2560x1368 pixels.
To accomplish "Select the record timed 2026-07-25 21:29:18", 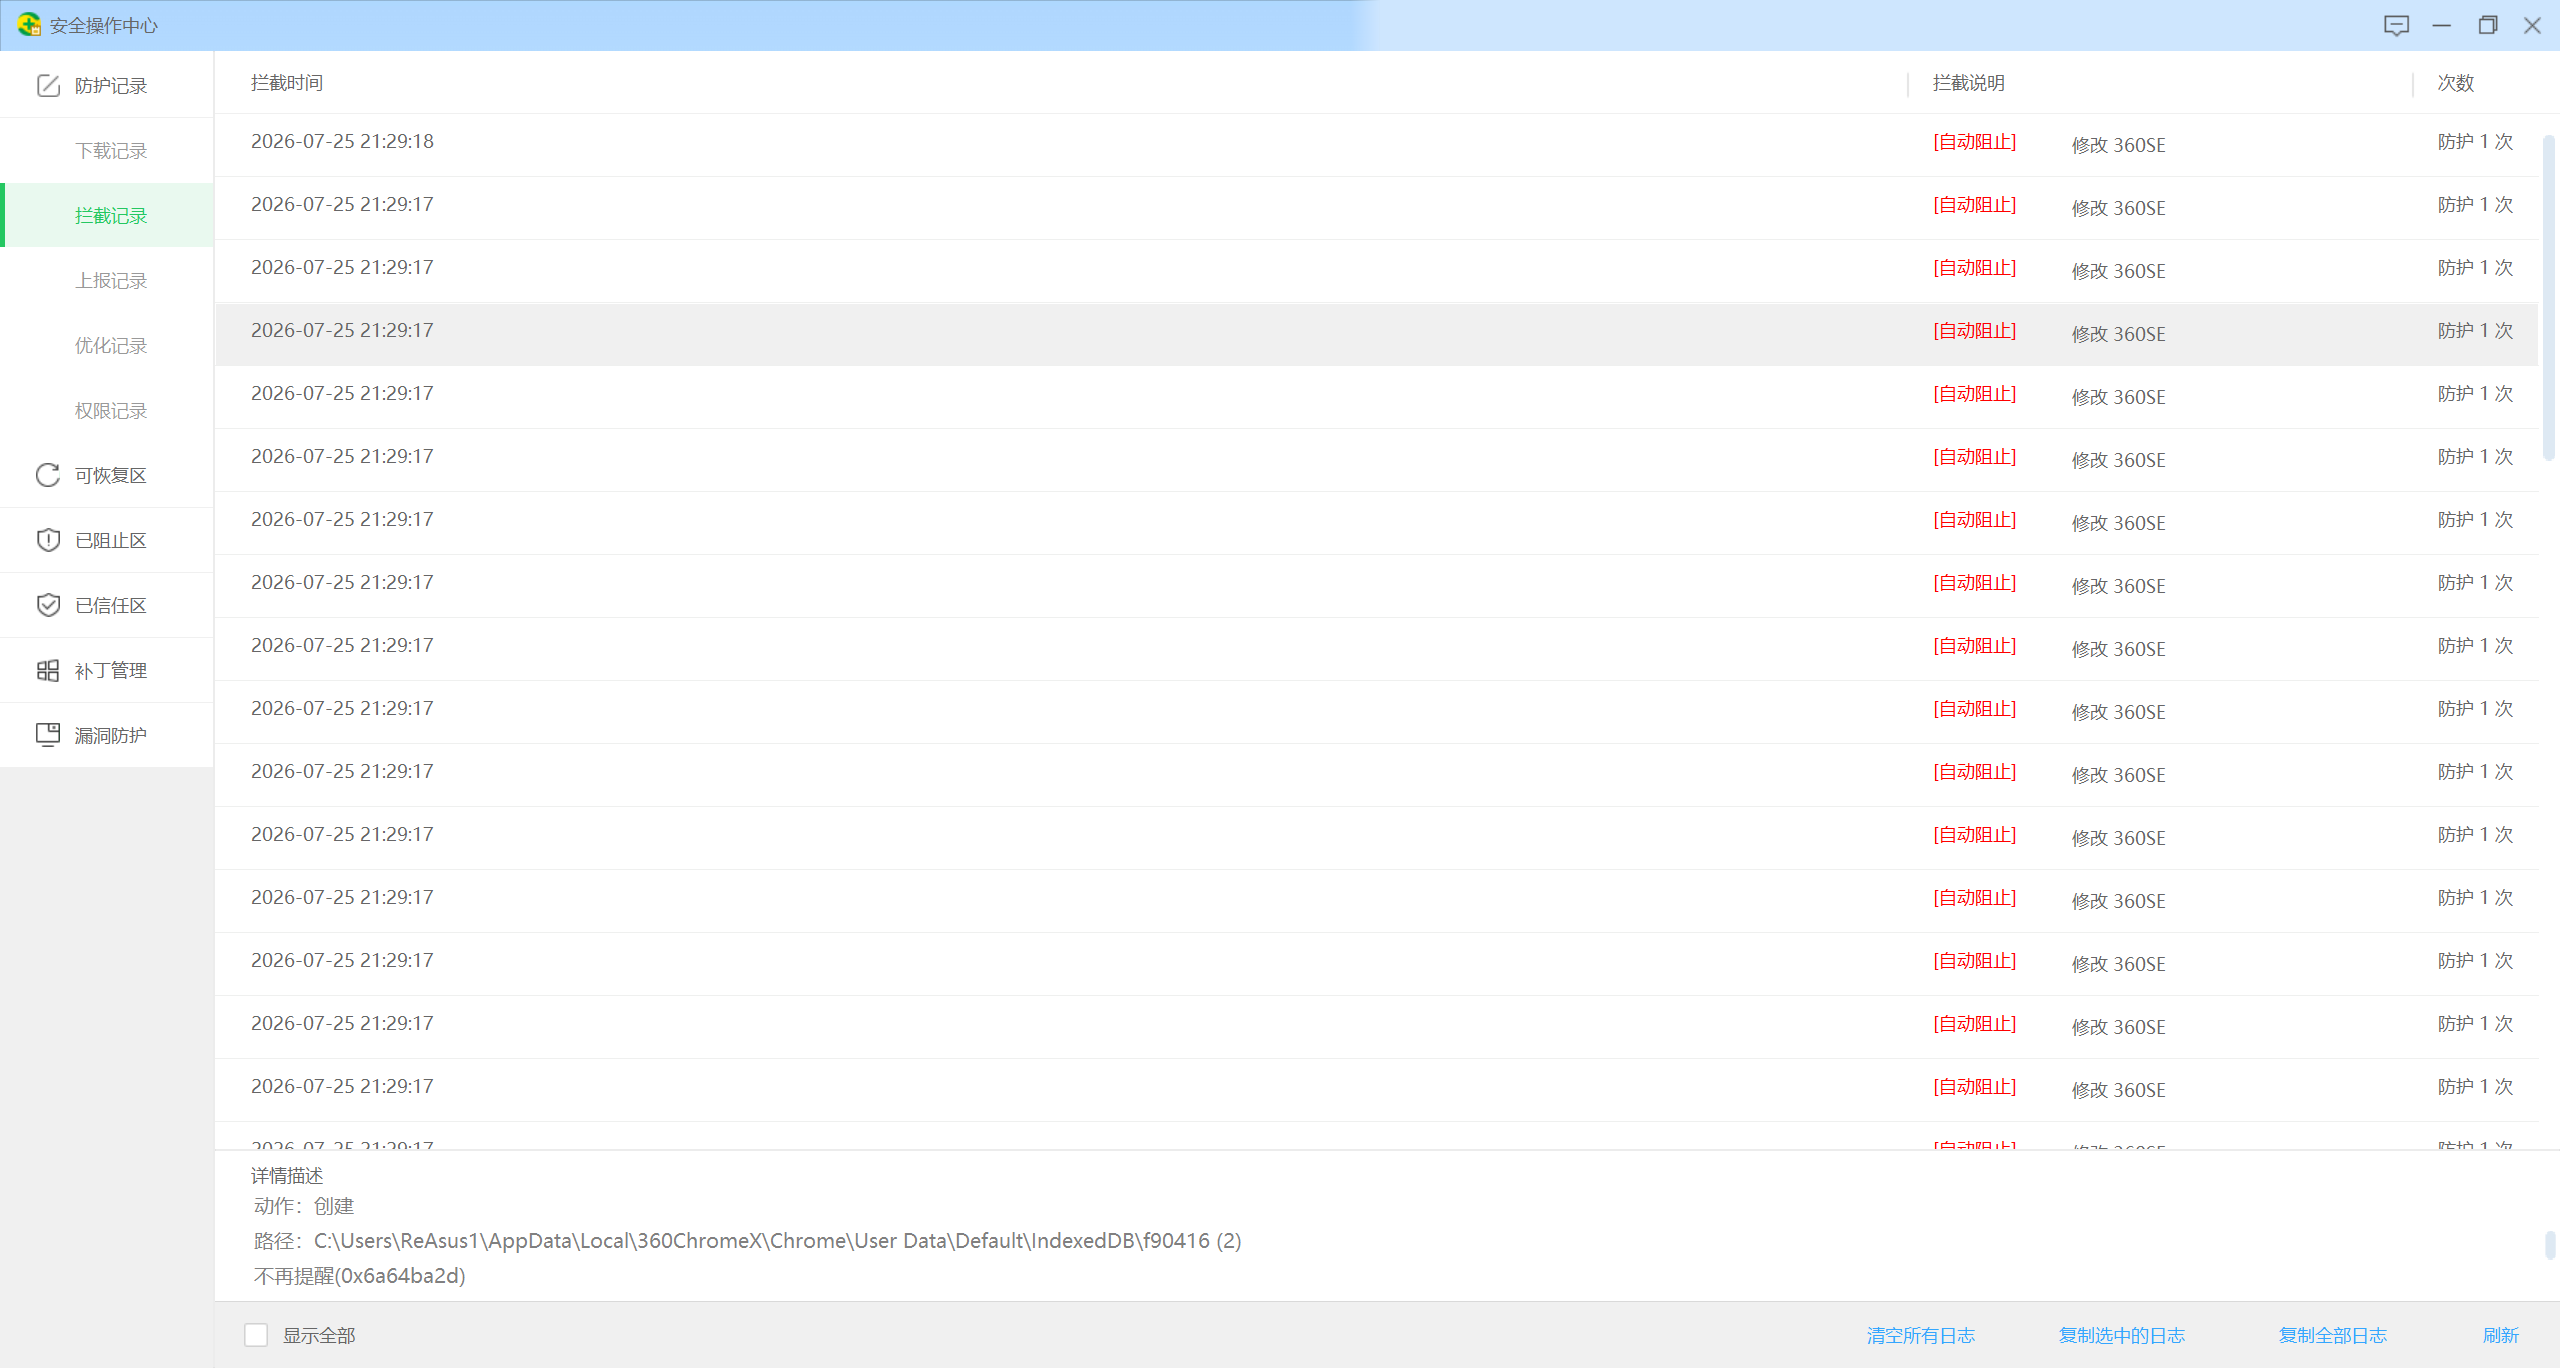I will (x=1376, y=145).
